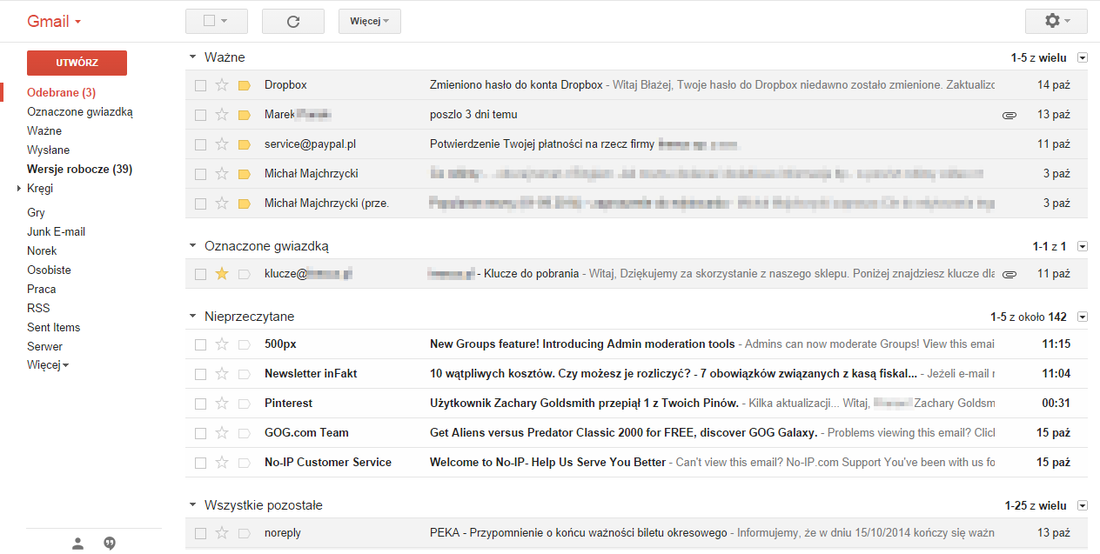The width and height of the screenshot is (1100, 554).
Task: Open the Junk E-mail label
Action: pyautogui.click(x=56, y=231)
